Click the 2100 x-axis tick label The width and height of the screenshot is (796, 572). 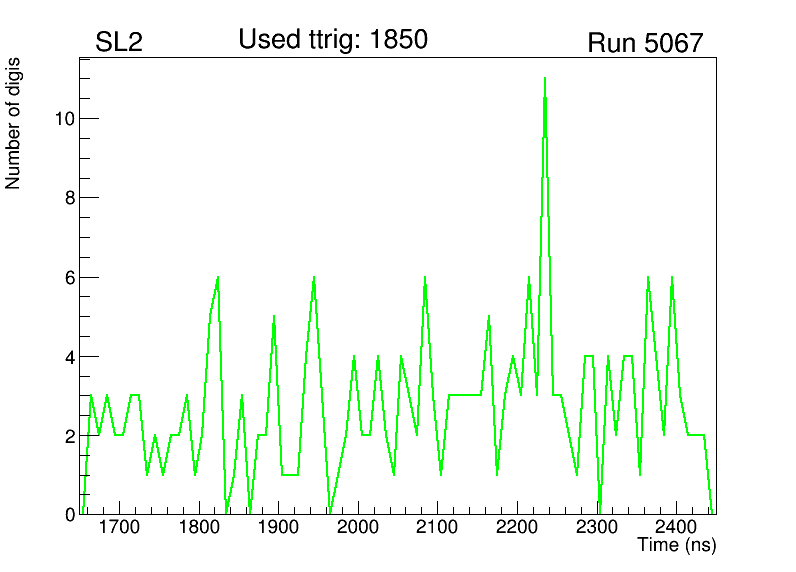click(x=437, y=527)
